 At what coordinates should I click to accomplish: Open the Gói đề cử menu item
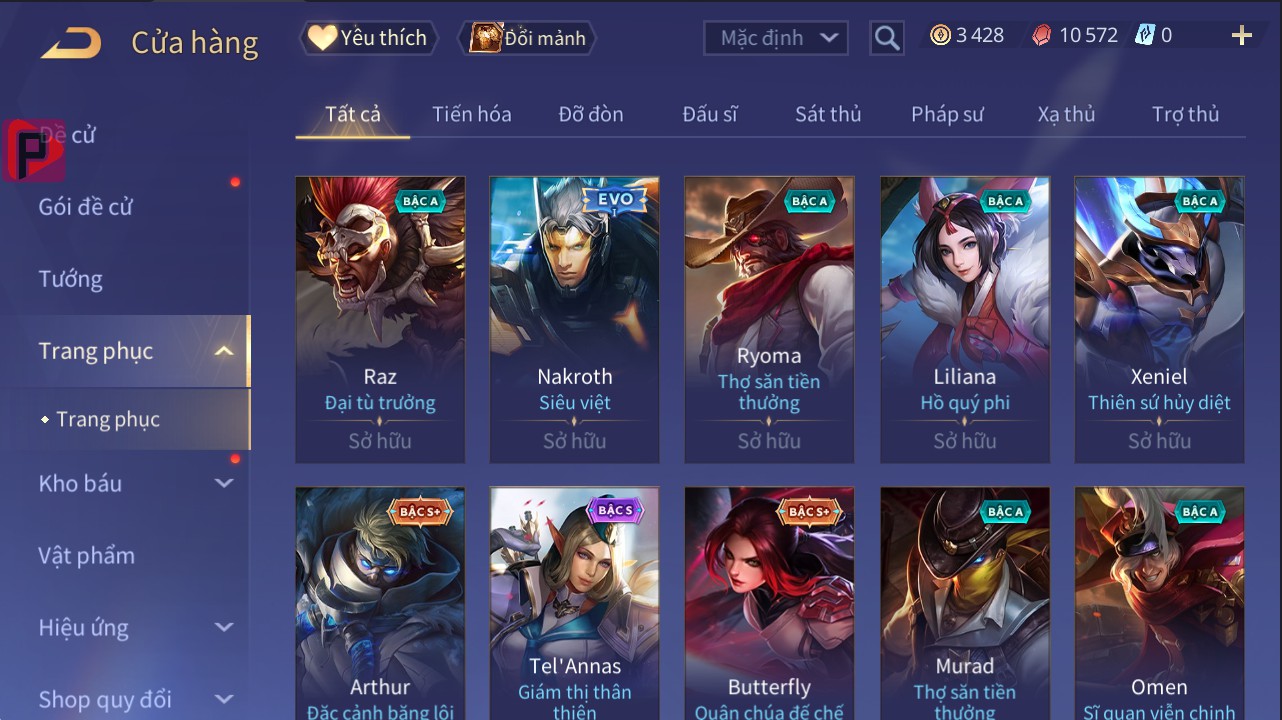[x=85, y=207]
